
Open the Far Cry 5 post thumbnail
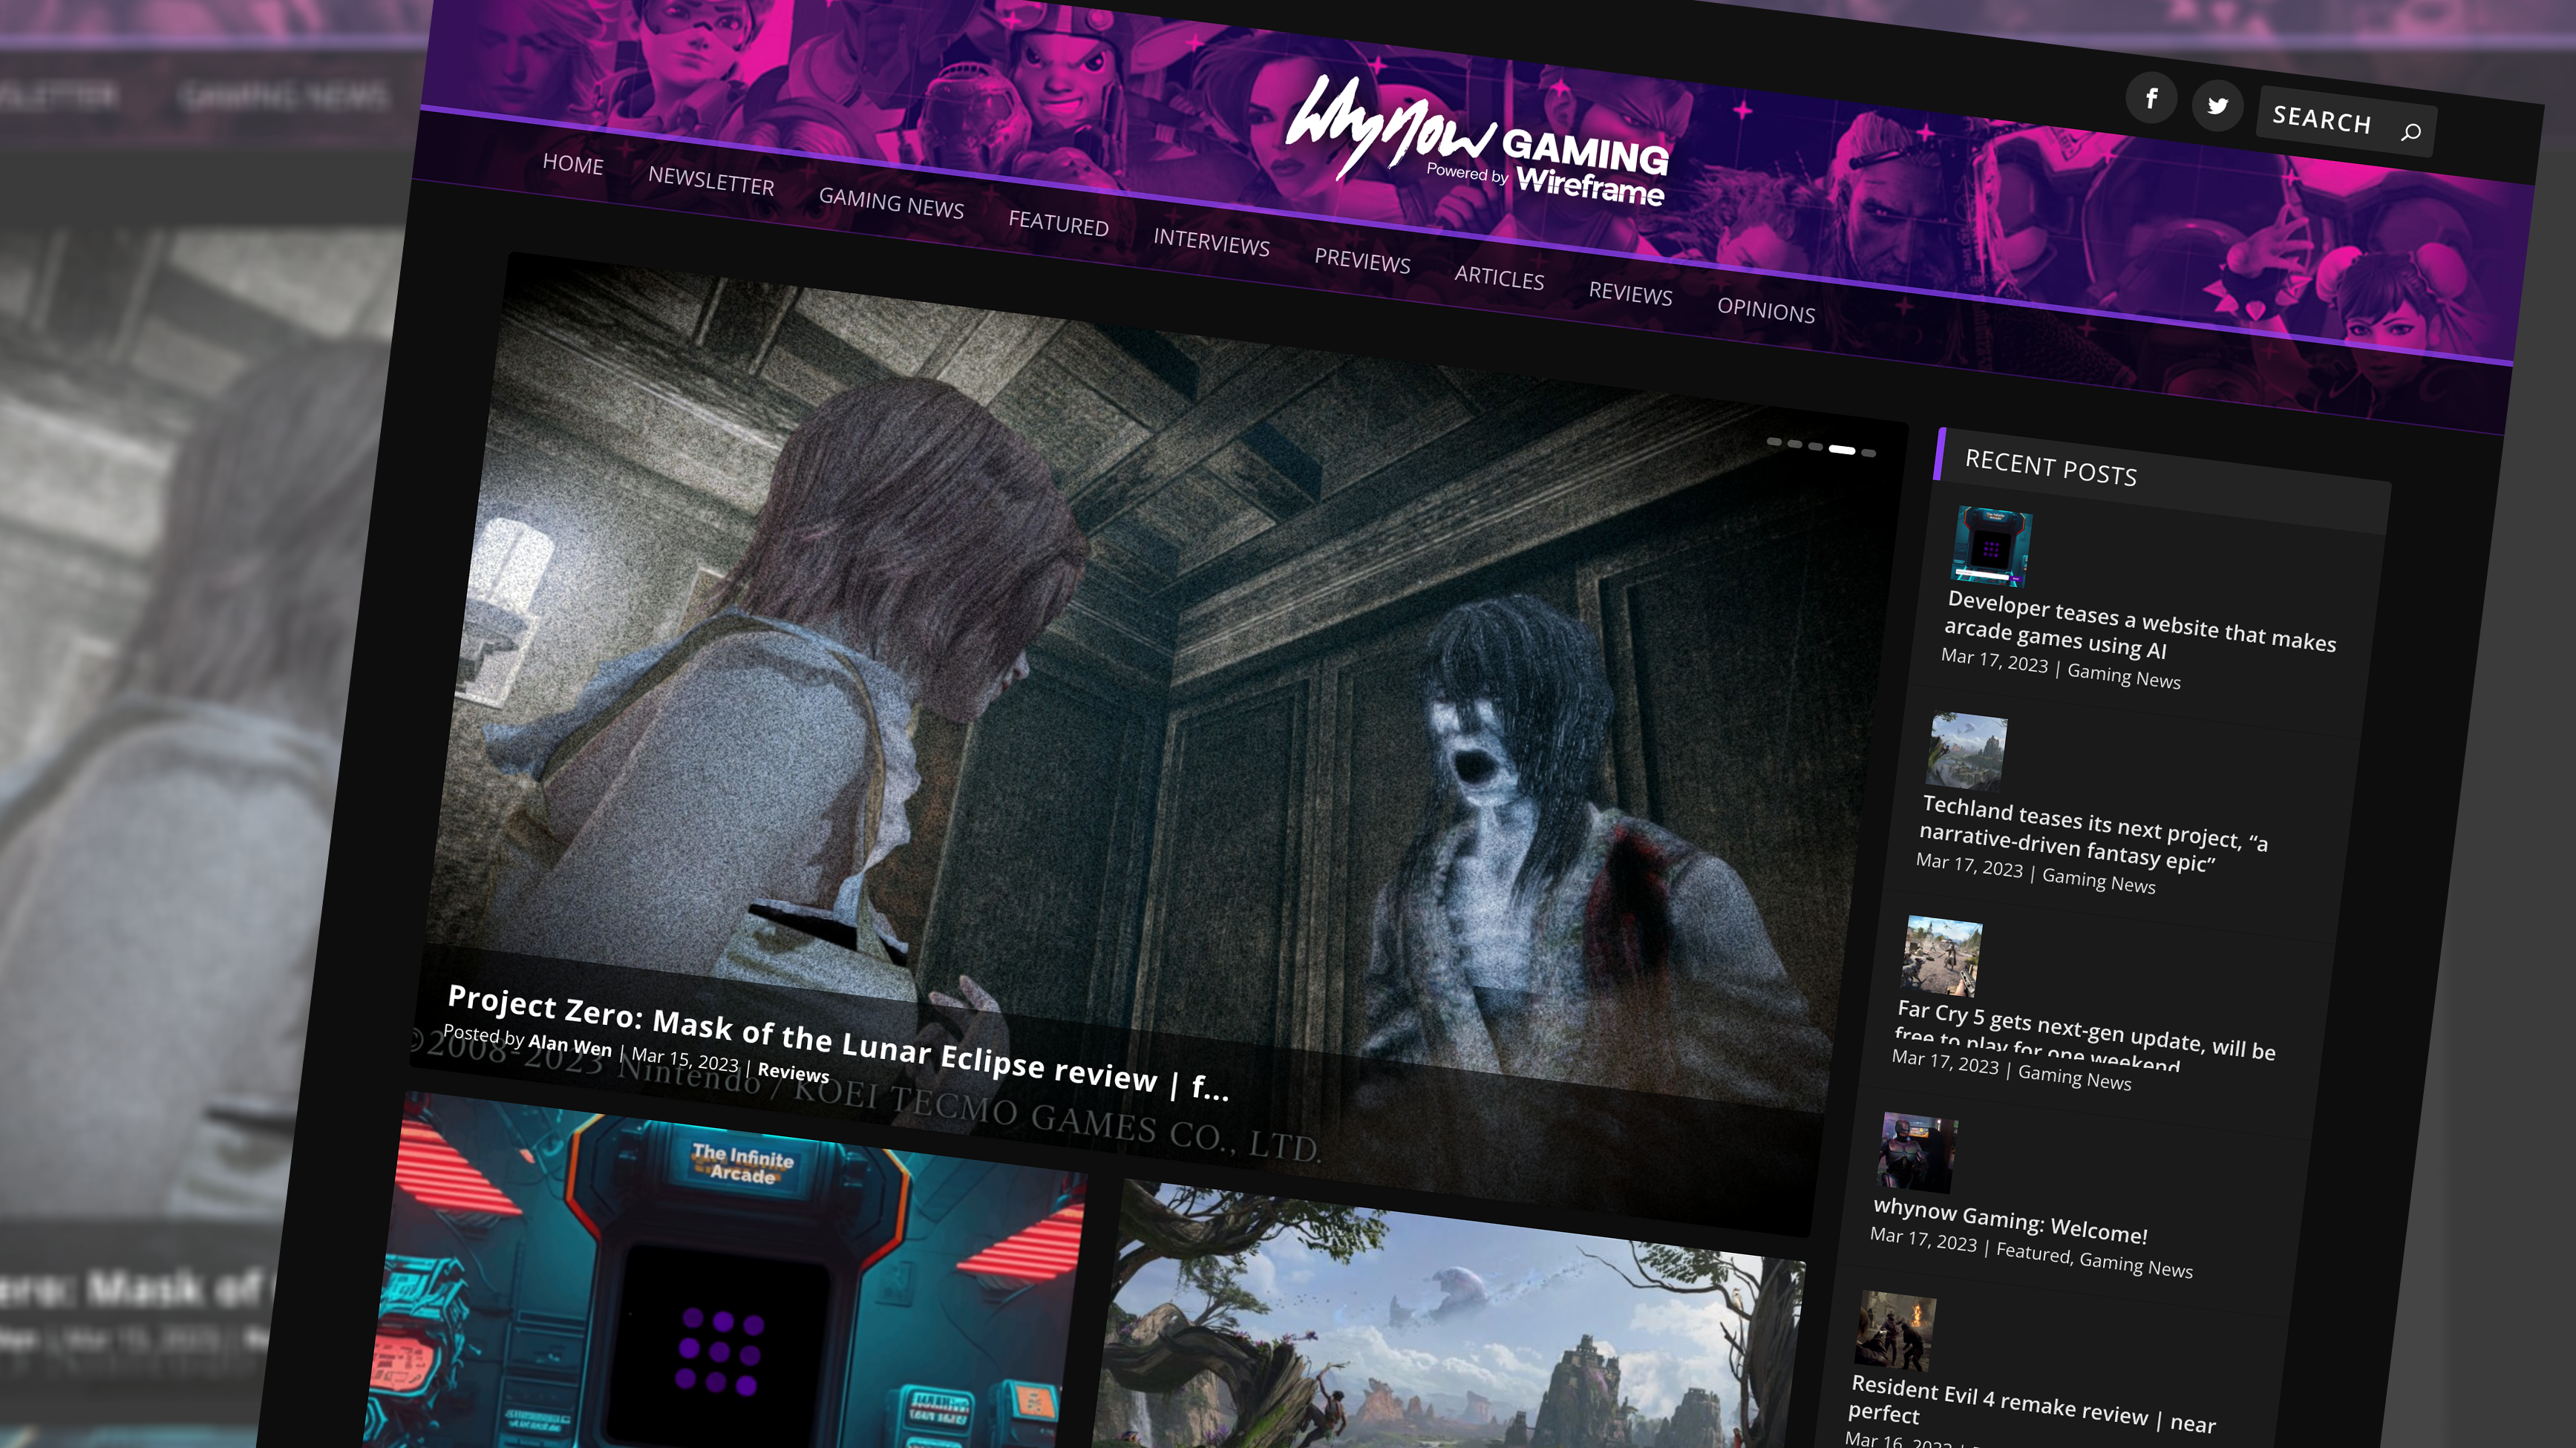[x=1941, y=956]
